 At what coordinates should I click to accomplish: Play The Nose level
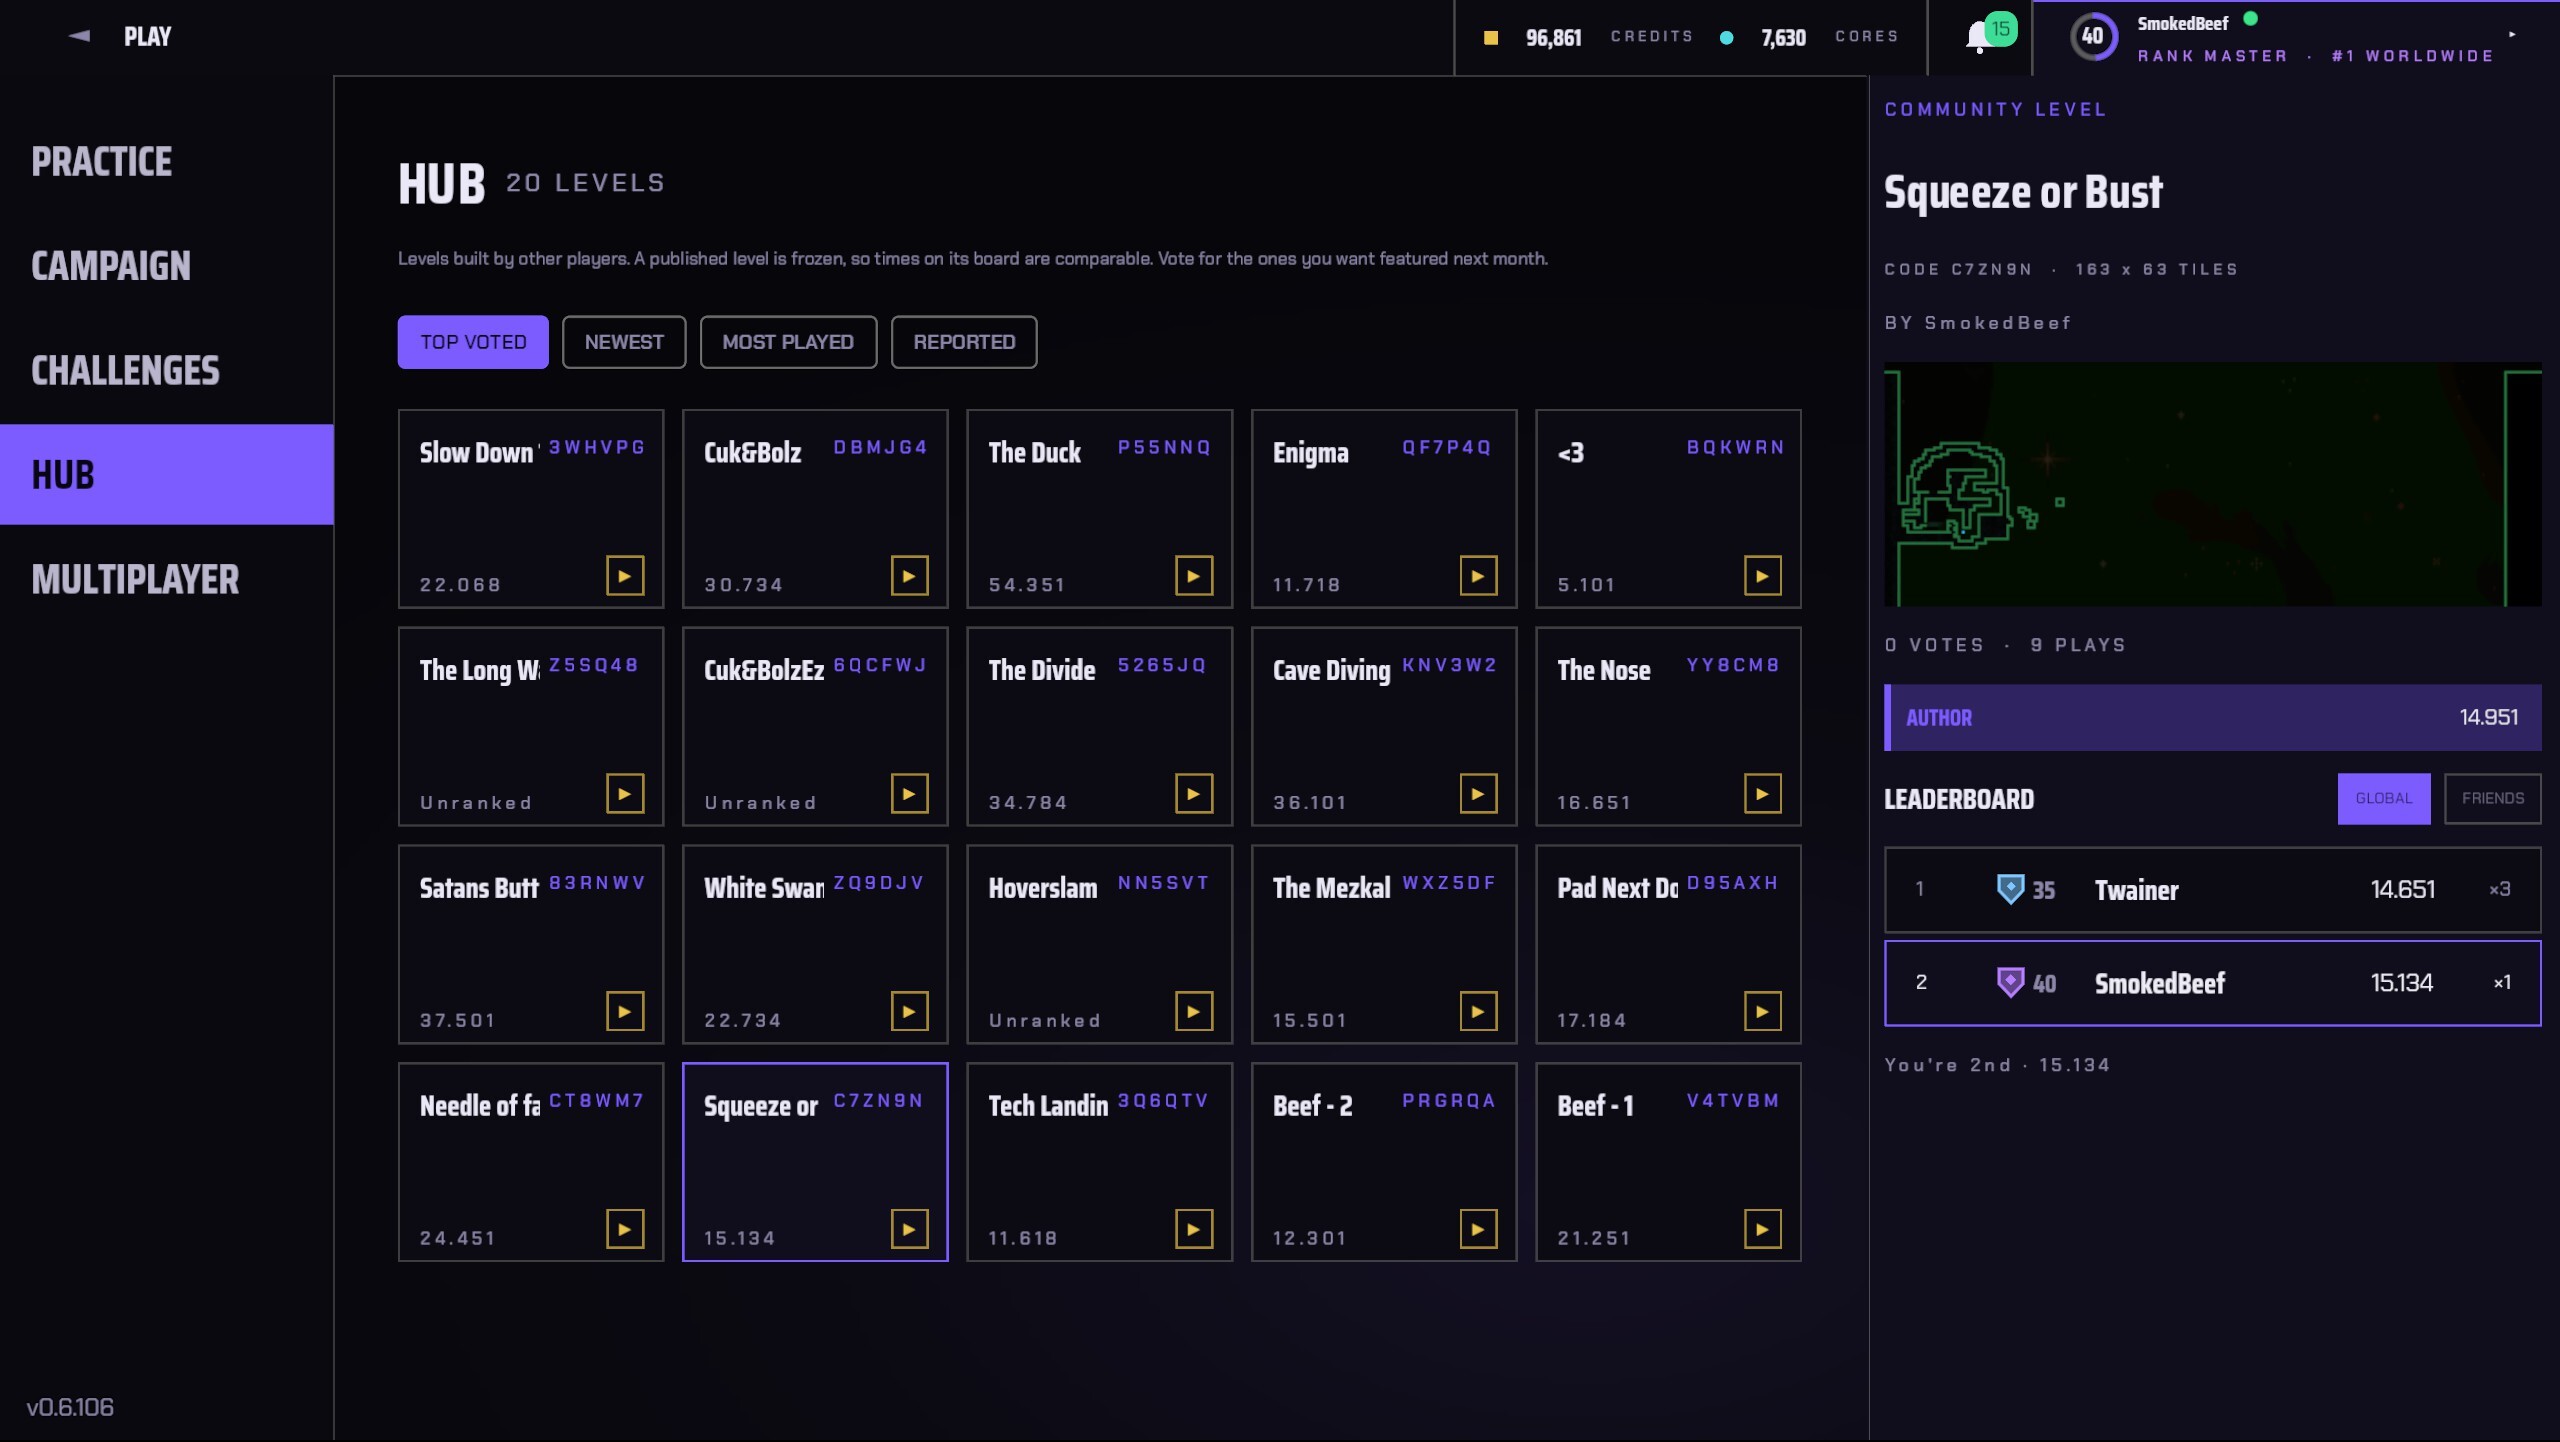[x=1762, y=794]
